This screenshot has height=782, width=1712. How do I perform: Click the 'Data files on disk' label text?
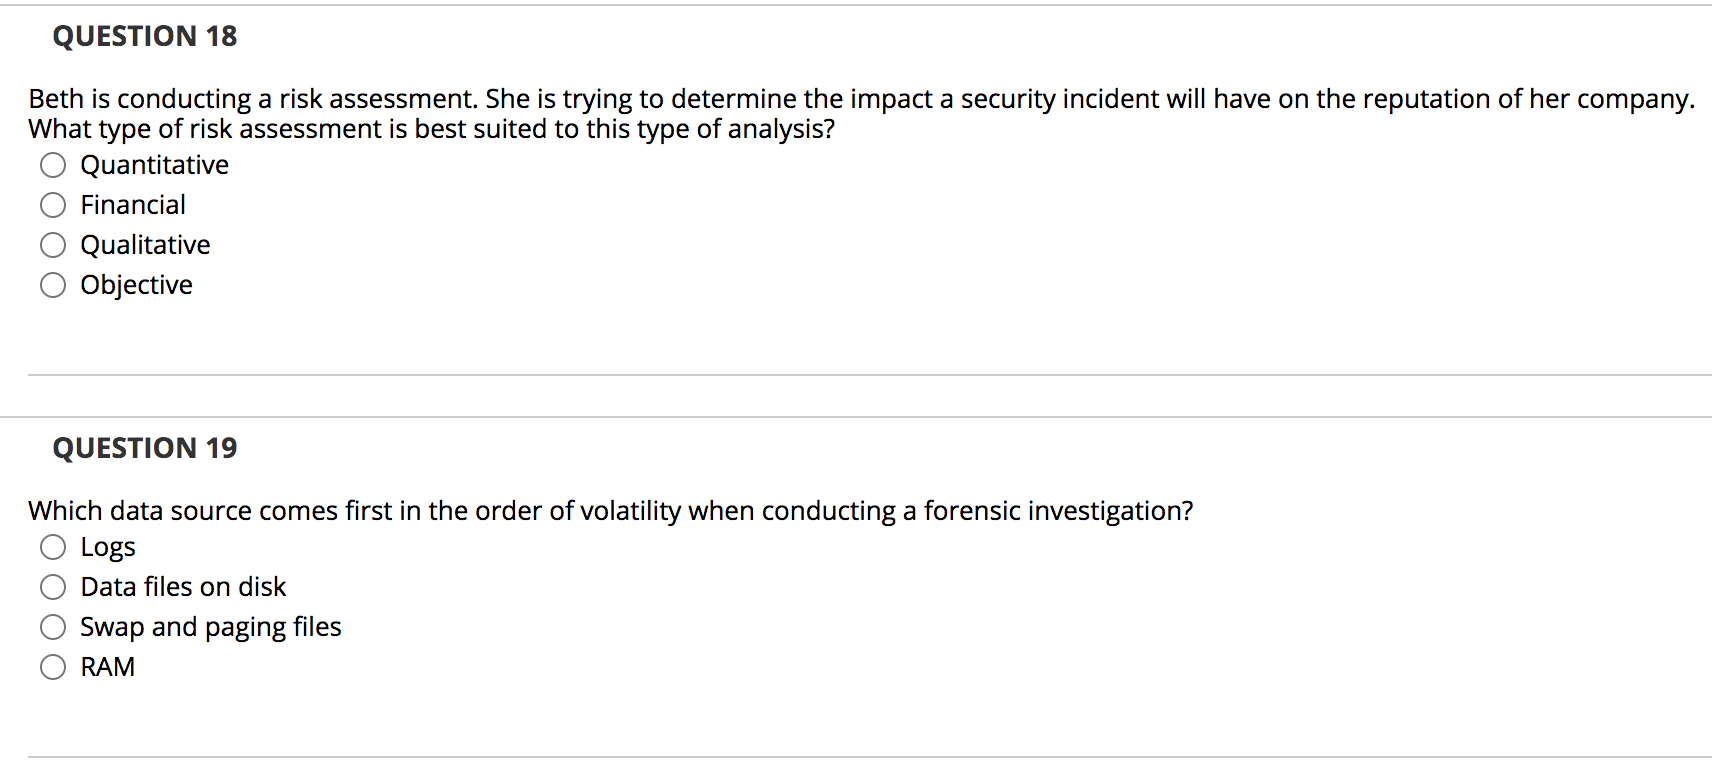[183, 587]
